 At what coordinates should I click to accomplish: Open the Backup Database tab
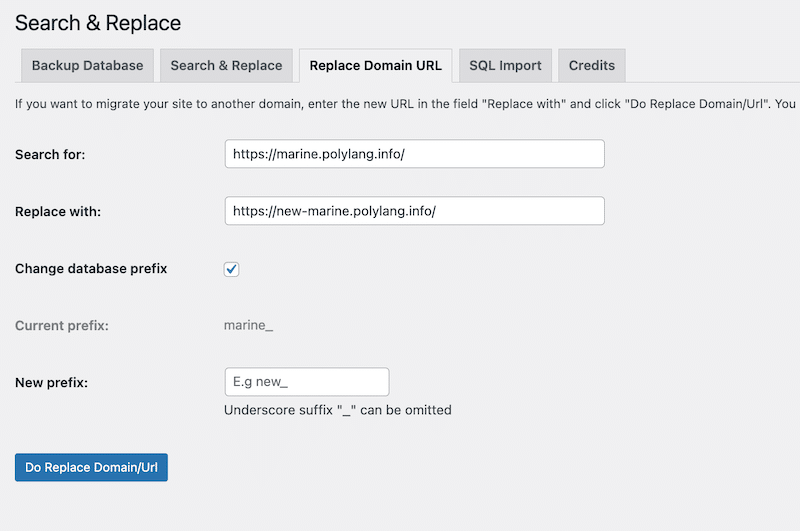coord(87,65)
